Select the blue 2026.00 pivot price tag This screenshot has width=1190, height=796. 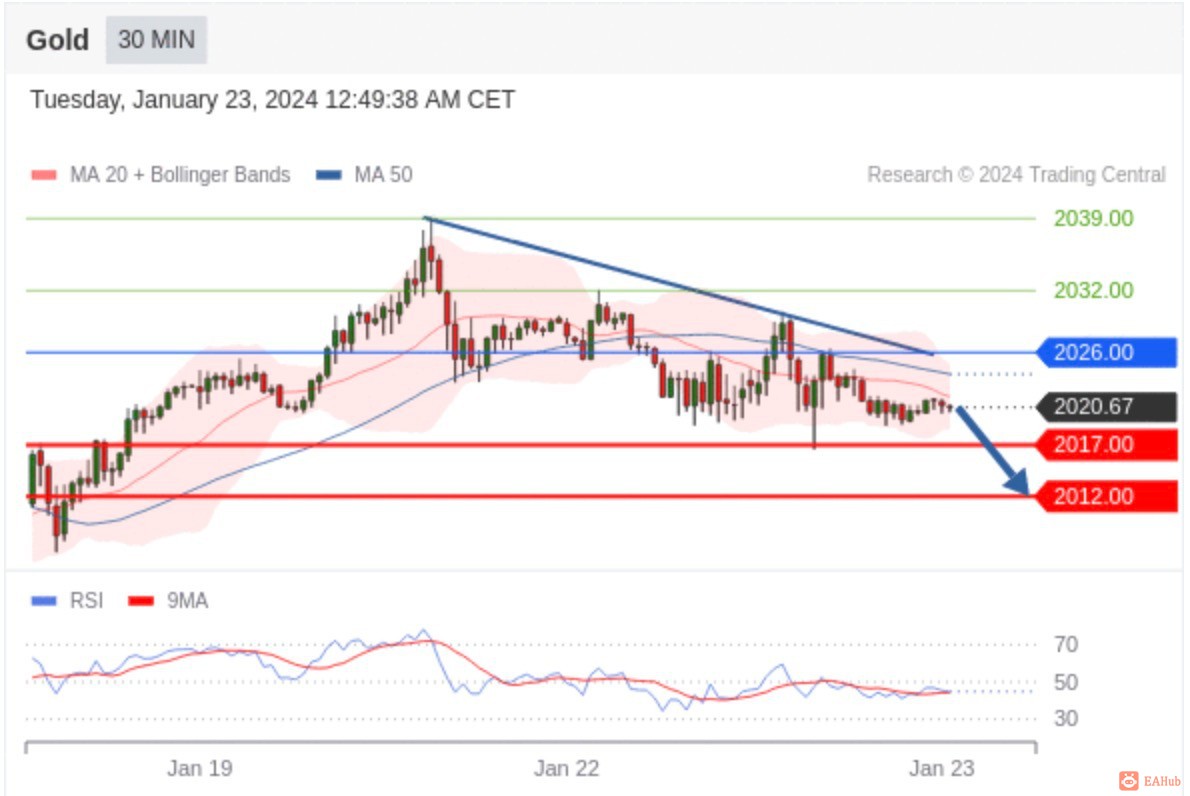[x=1107, y=352]
